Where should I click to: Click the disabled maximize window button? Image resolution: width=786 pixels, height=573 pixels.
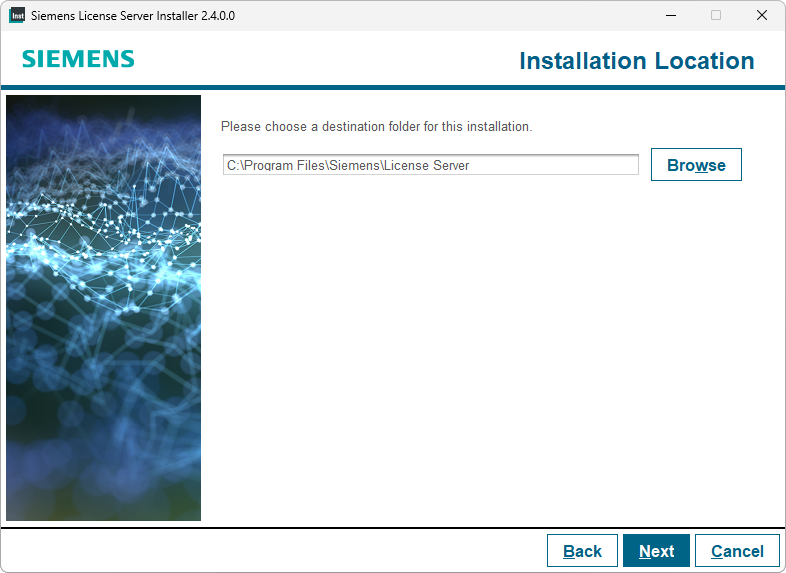tap(716, 16)
